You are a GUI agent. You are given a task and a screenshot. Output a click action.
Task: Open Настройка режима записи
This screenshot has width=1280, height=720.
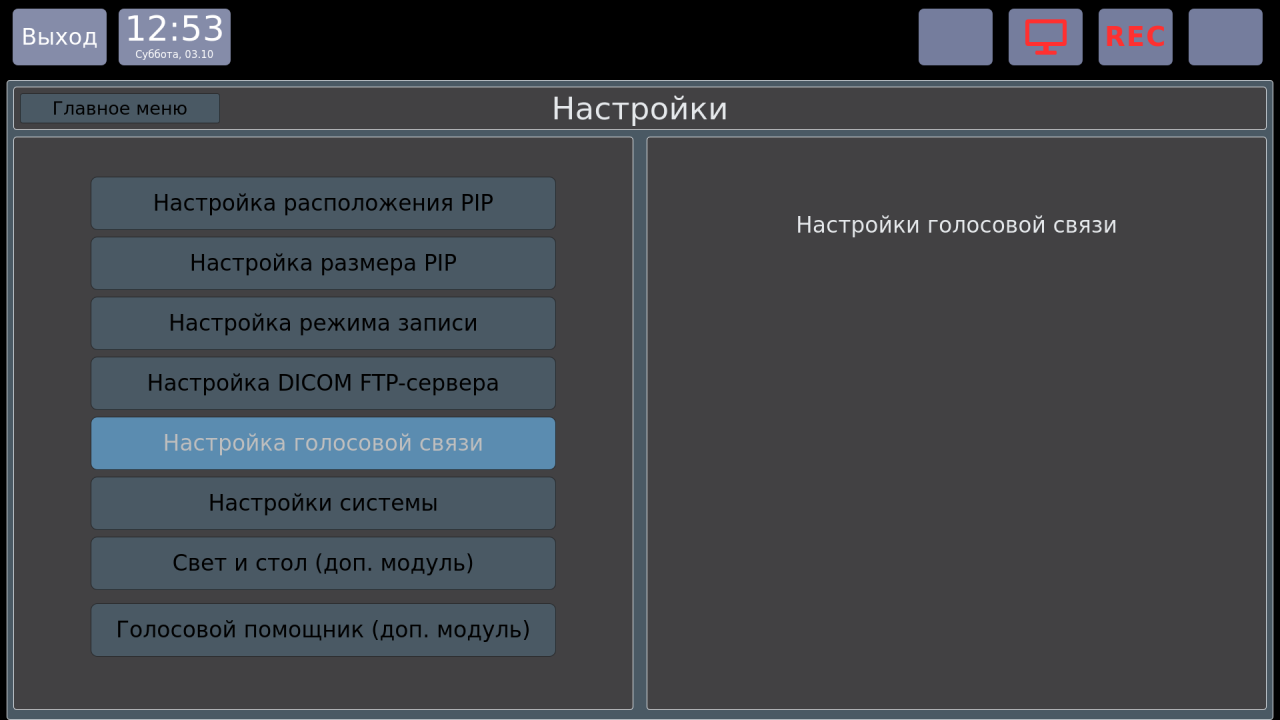click(323, 323)
